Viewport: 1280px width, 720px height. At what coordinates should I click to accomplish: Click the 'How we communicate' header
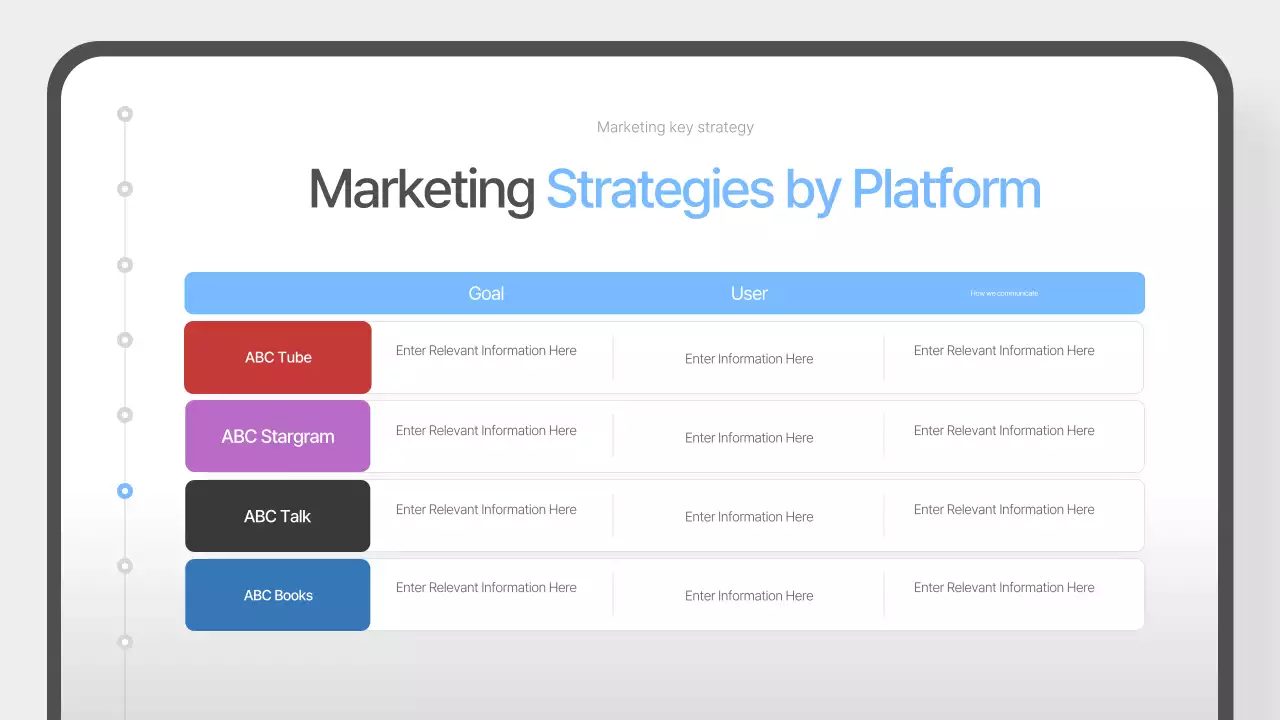(1003, 293)
